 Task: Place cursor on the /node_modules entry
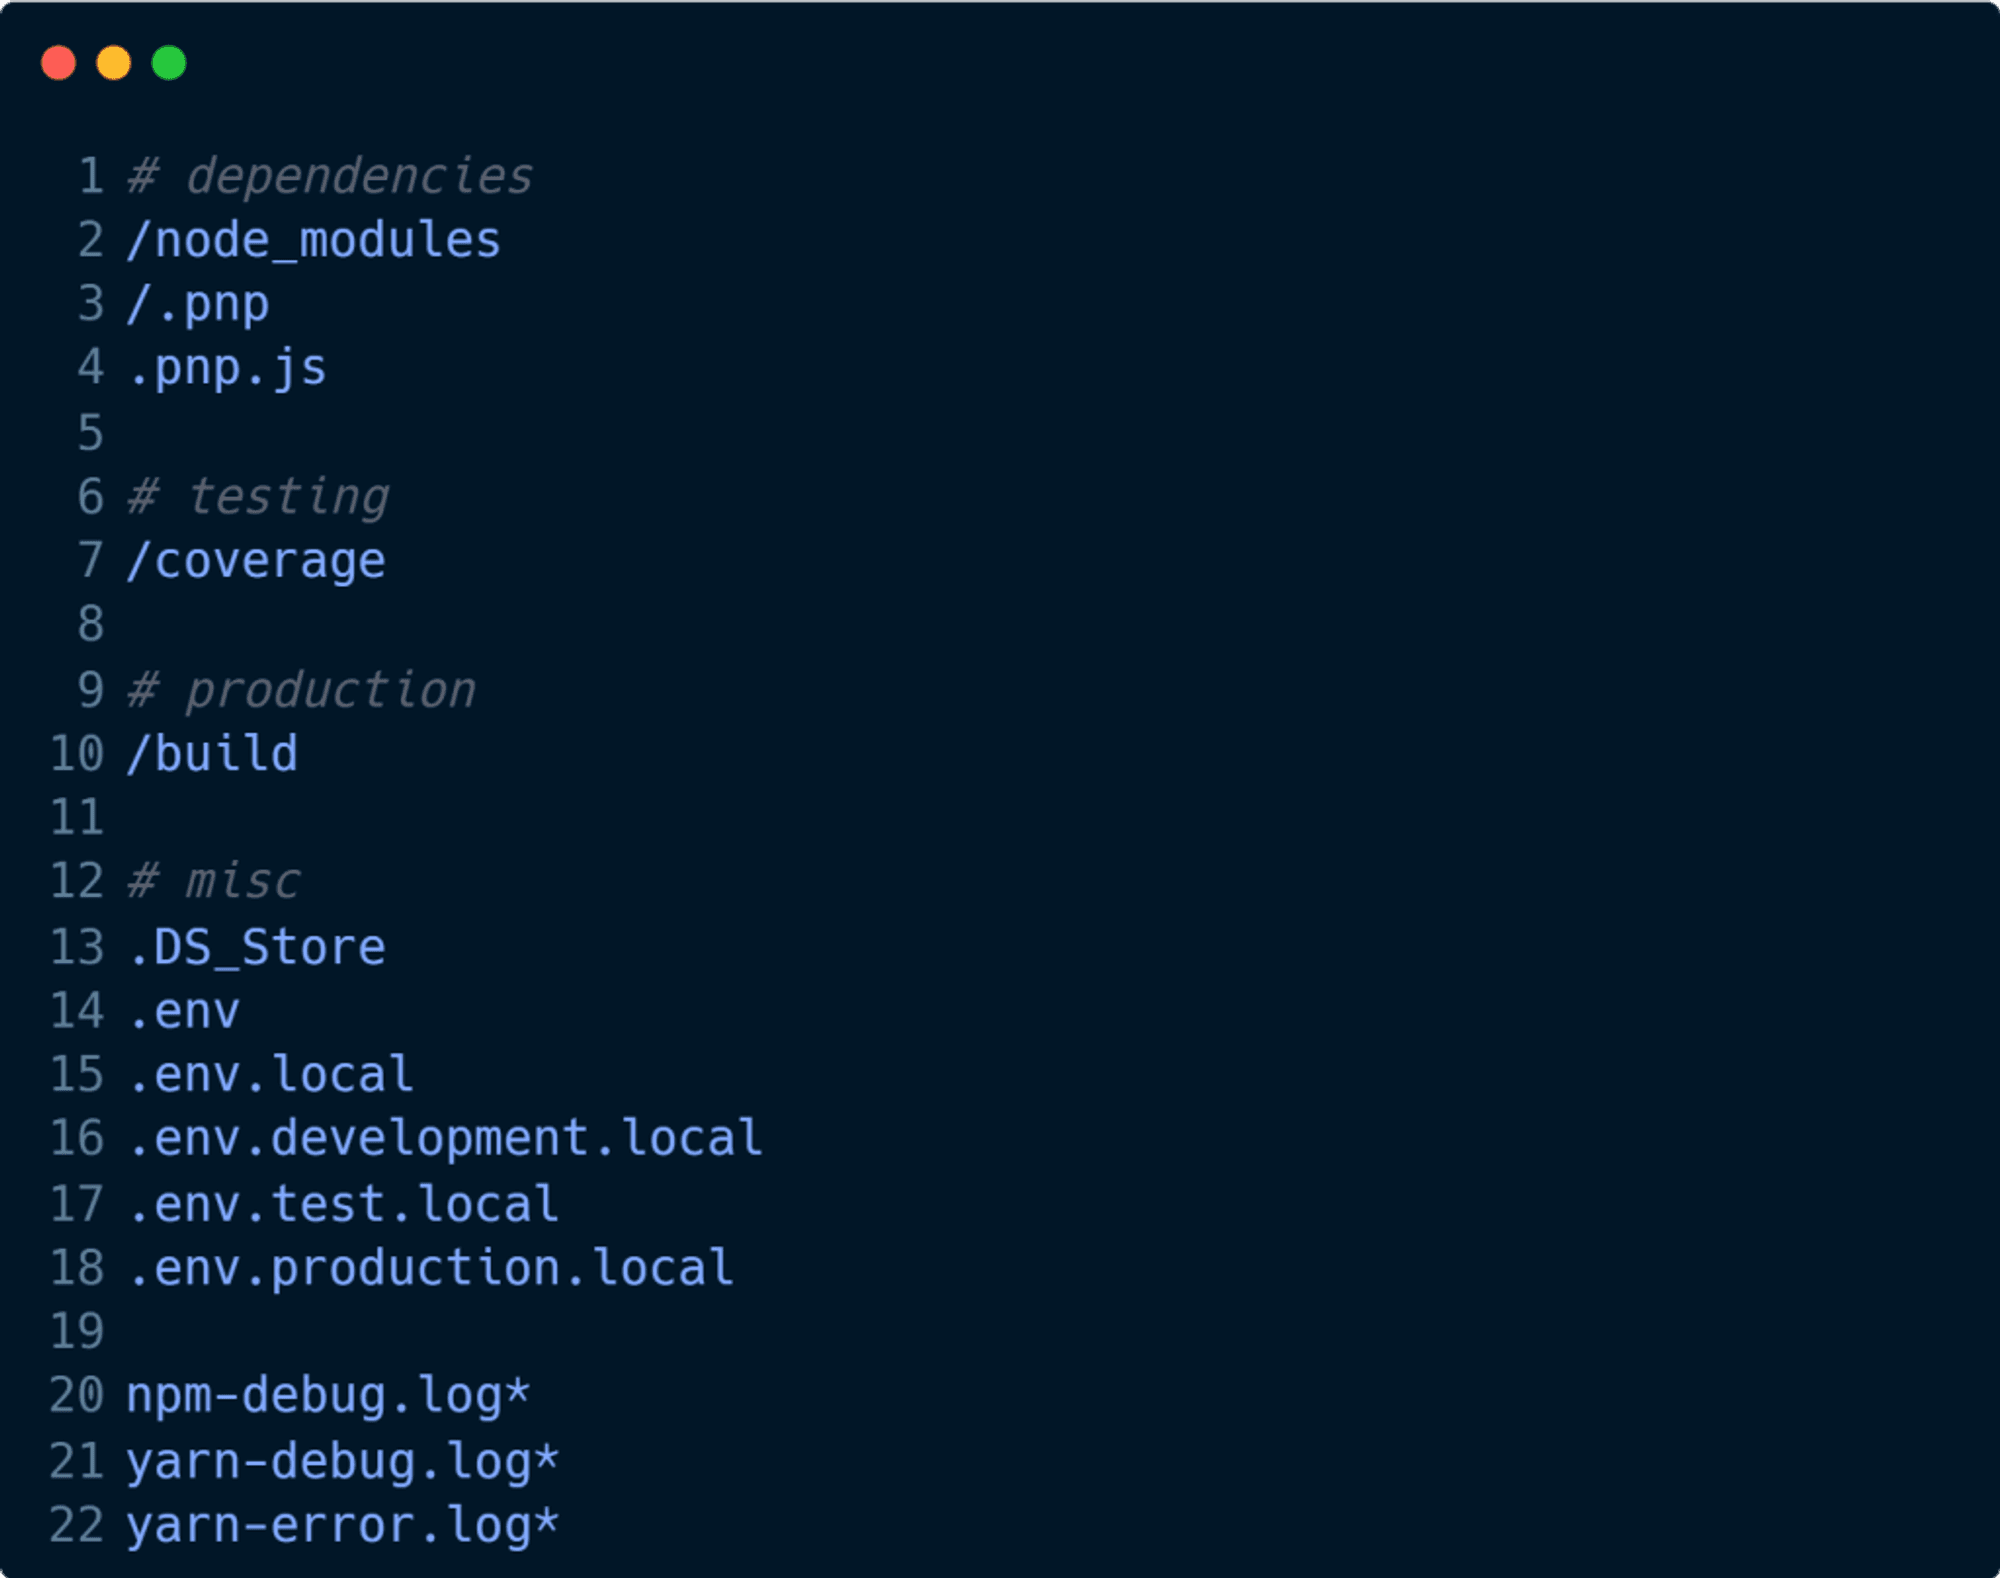click(x=313, y=241)
